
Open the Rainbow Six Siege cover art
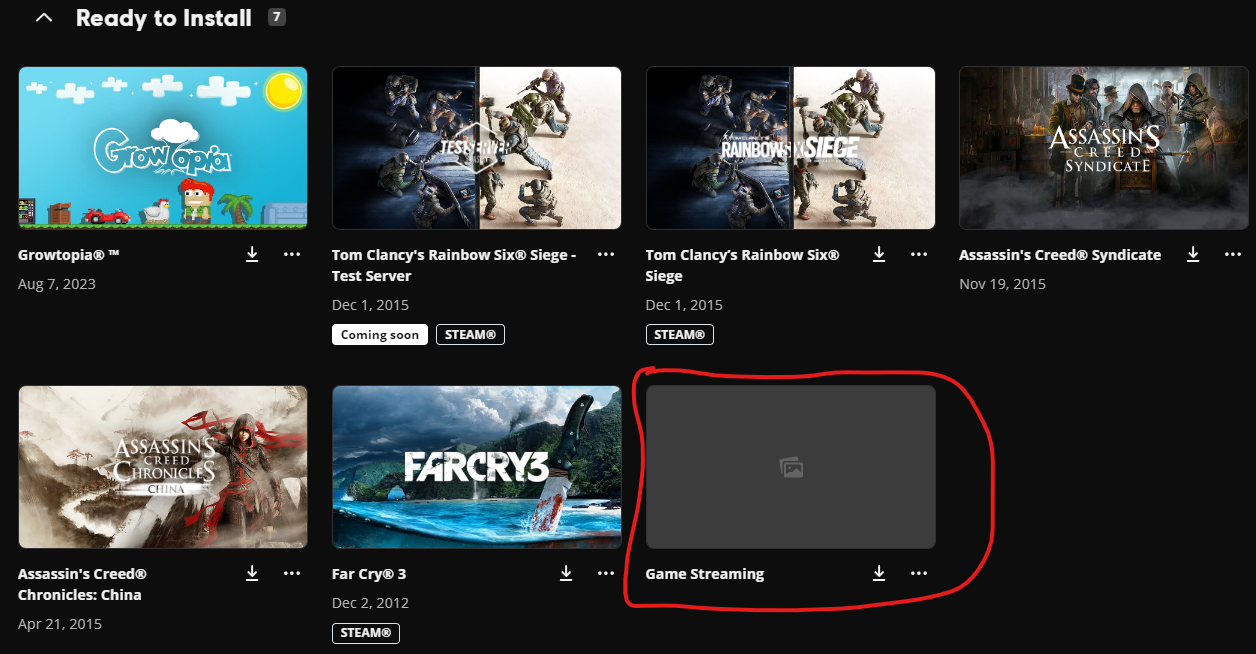point(791,148)
